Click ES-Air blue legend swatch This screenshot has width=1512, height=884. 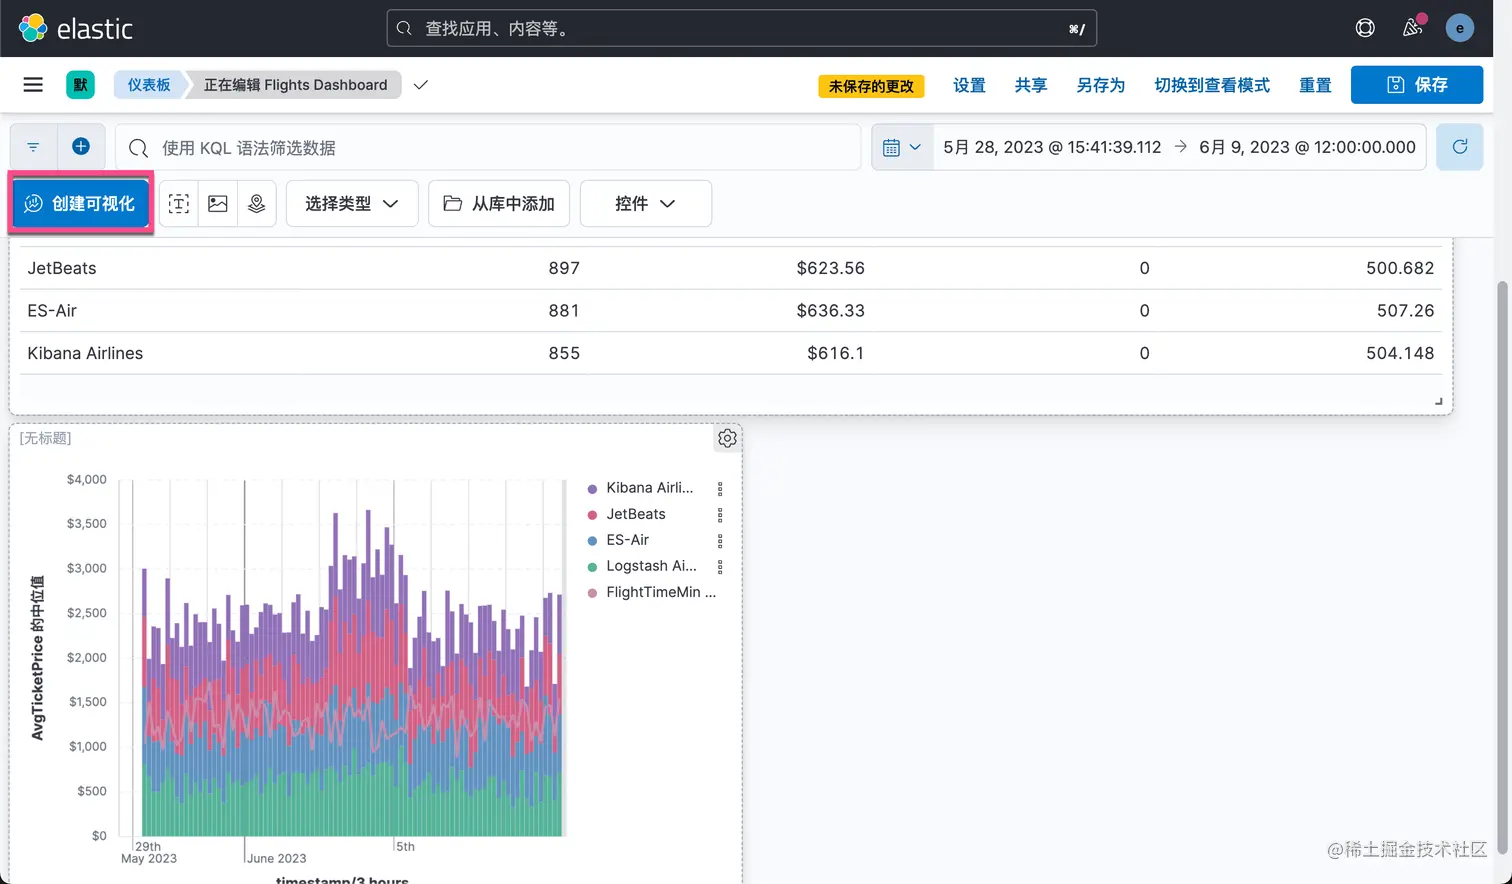tap(593, 541)
